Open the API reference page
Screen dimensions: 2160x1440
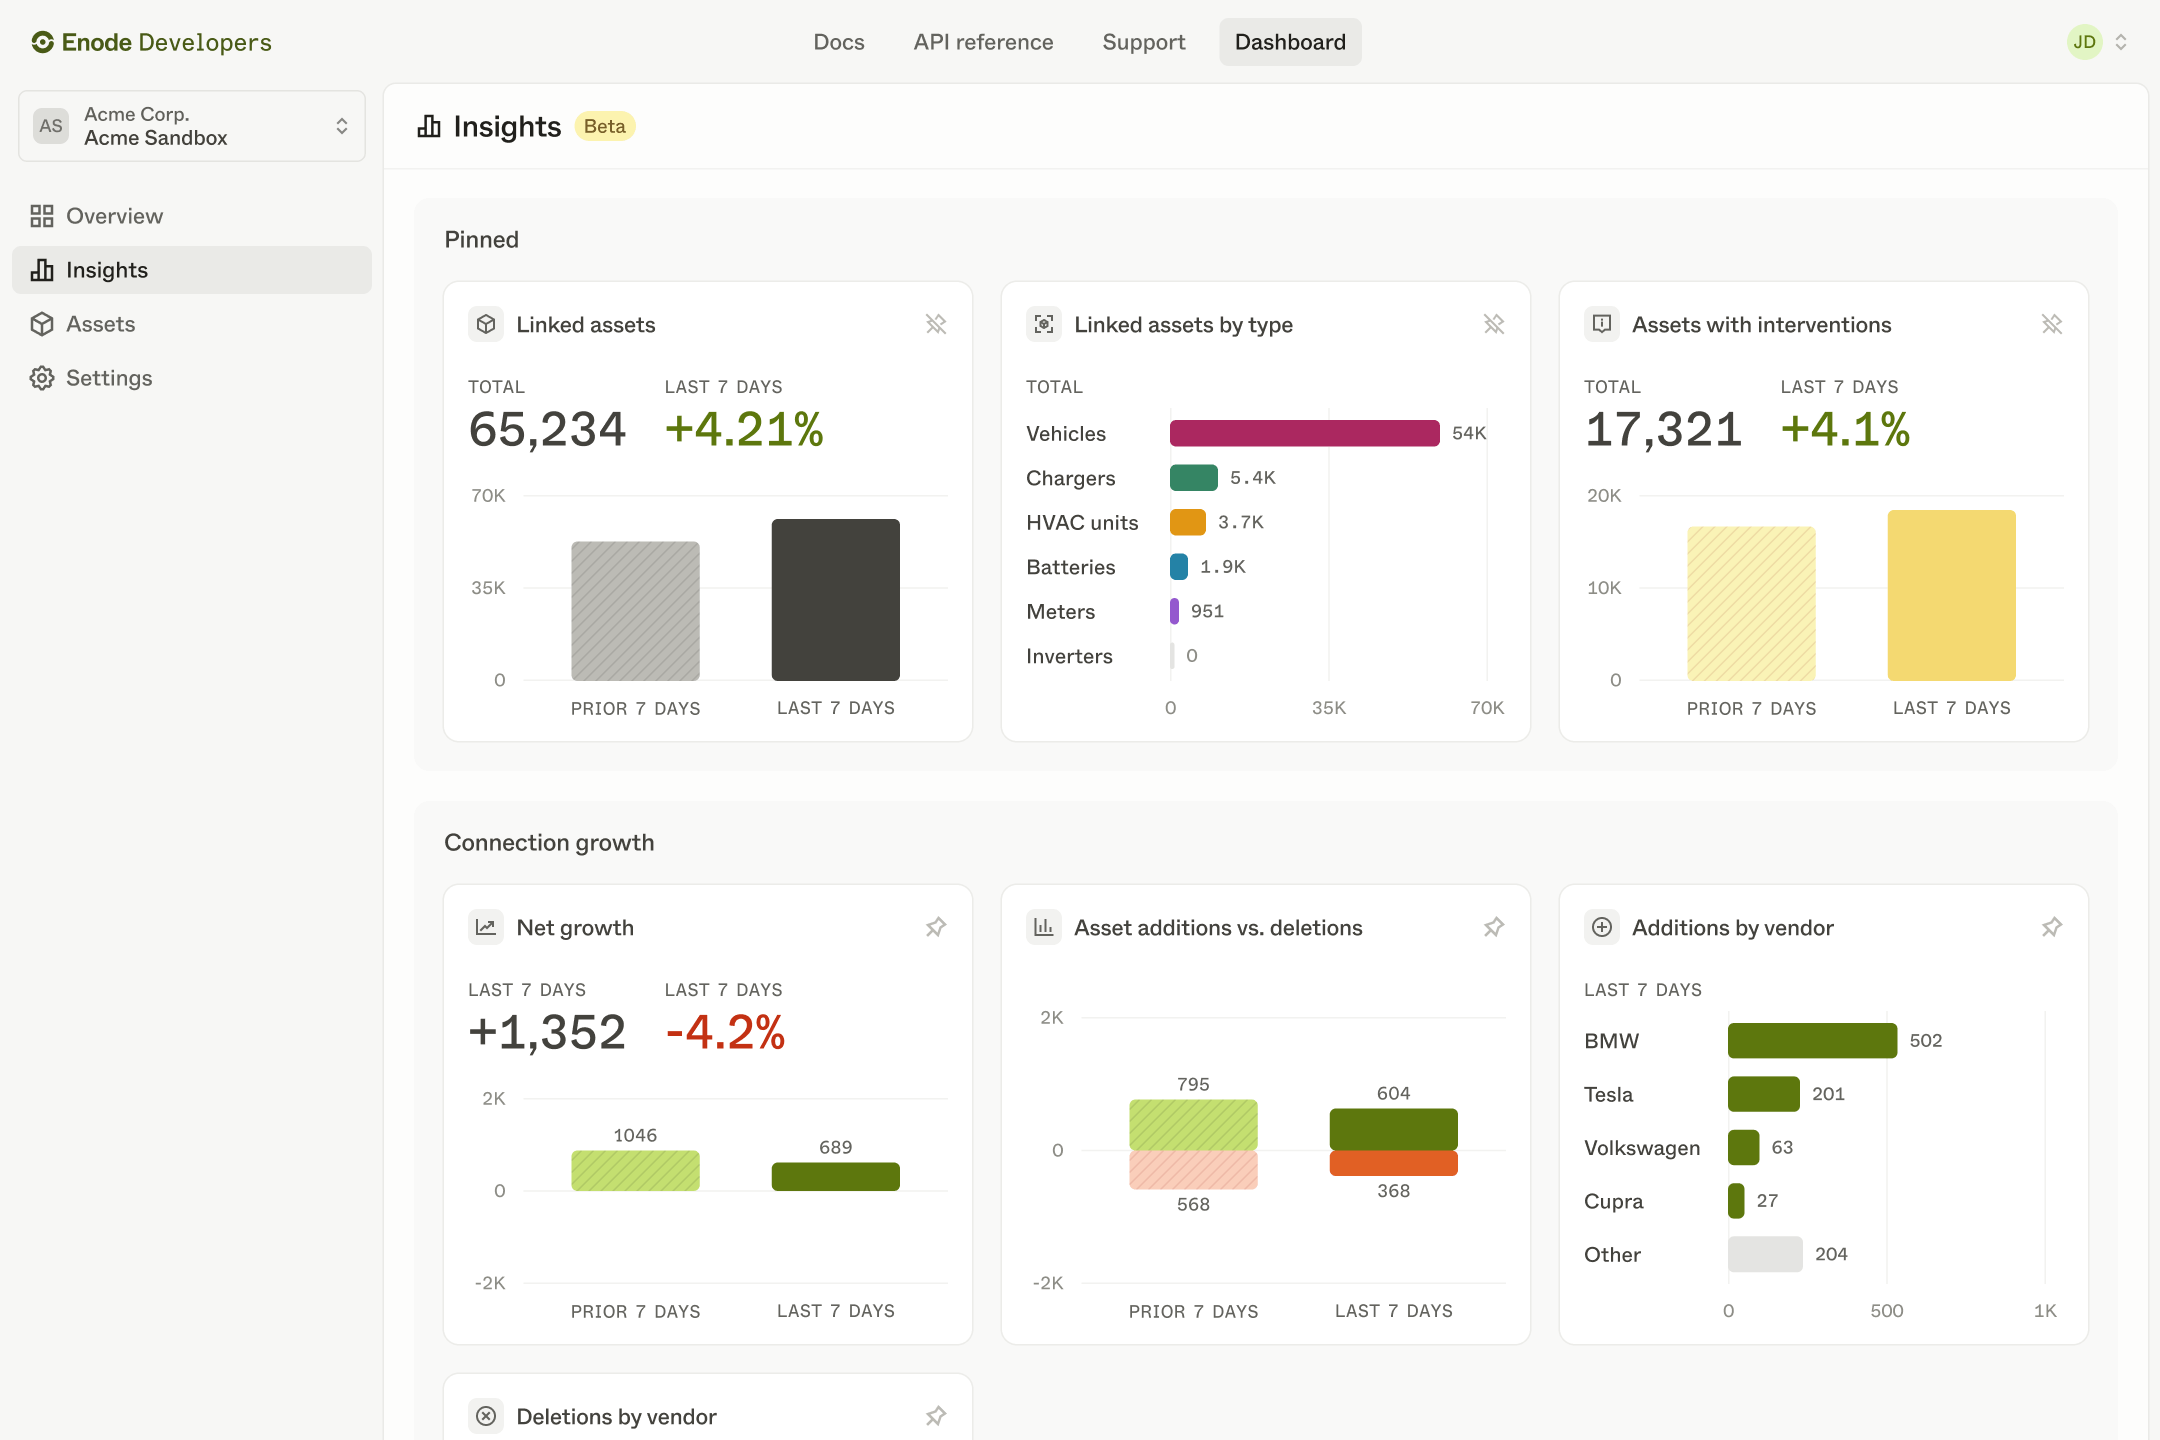pos(983,42)
